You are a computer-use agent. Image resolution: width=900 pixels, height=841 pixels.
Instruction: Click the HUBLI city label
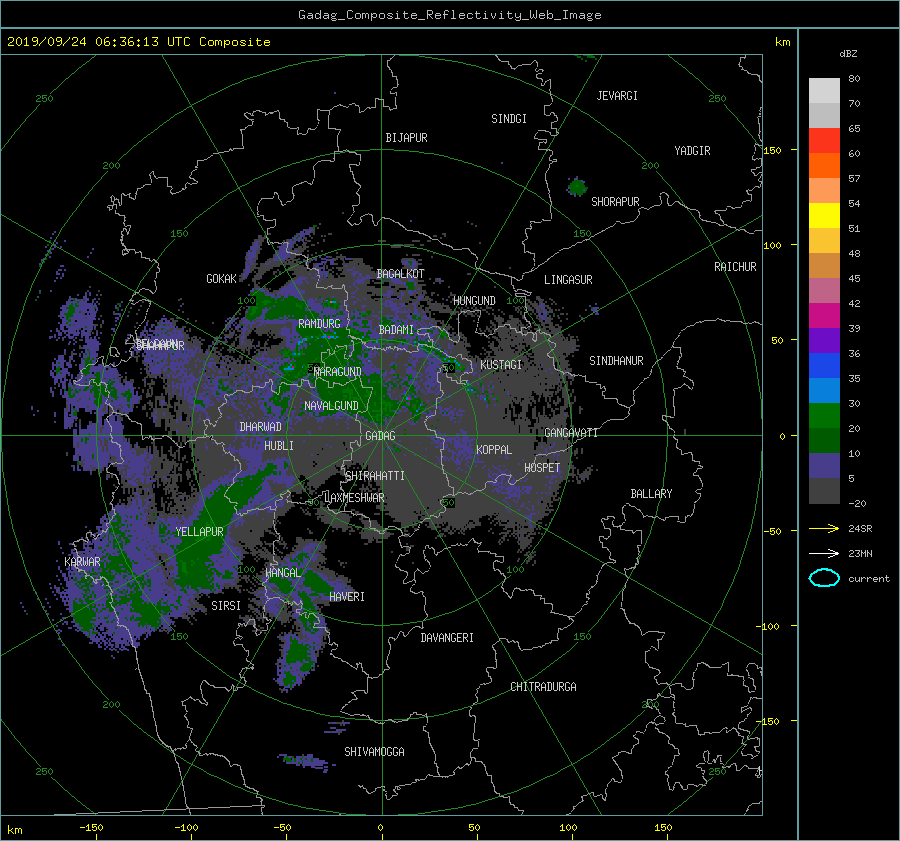click(279, 446)
